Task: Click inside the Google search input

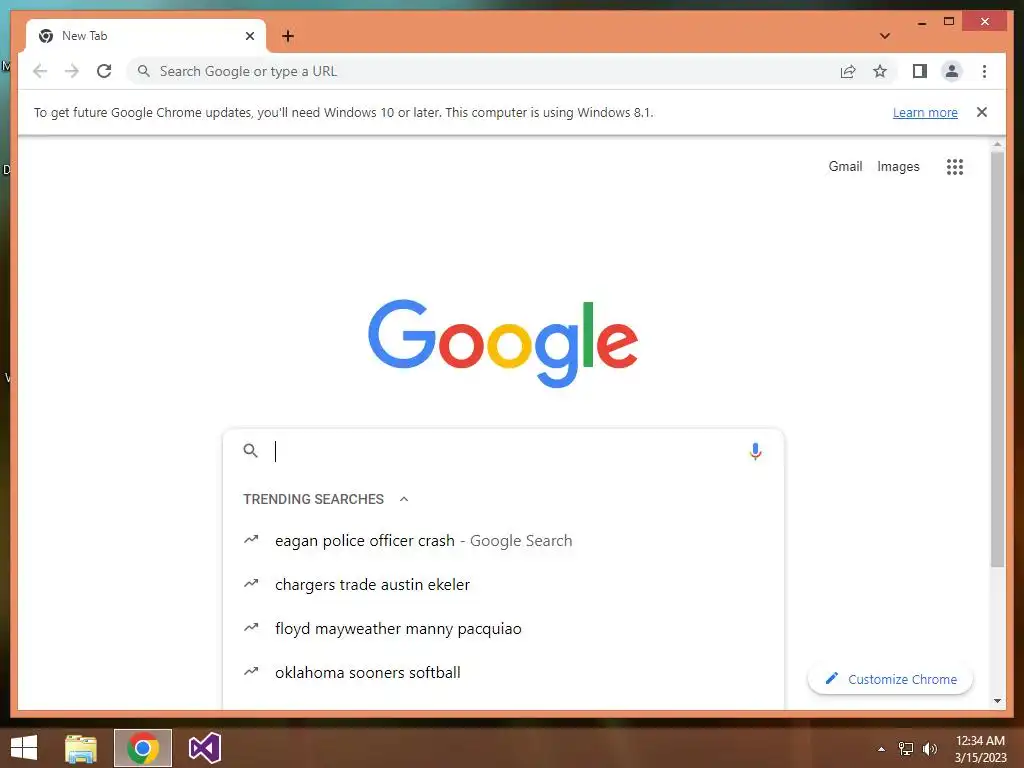Action: pos(506,451)
